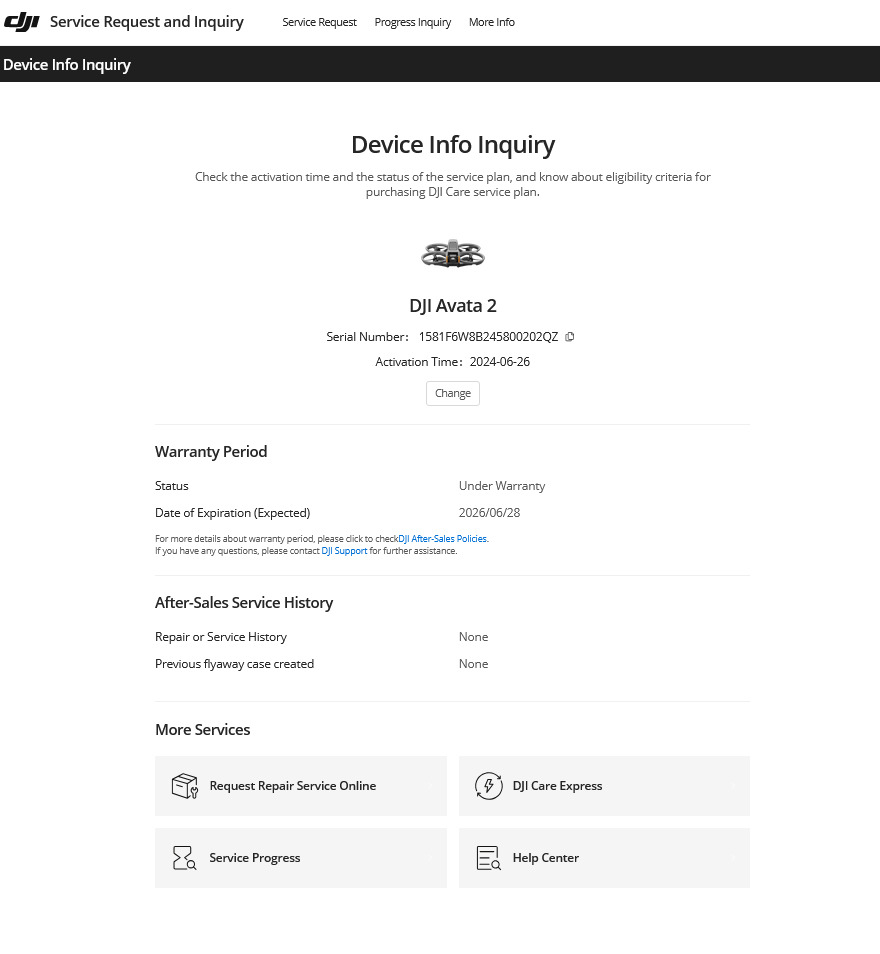Click the Help Center document search icon
This screenshot has height=954, width=880.
tap(489, 857)
